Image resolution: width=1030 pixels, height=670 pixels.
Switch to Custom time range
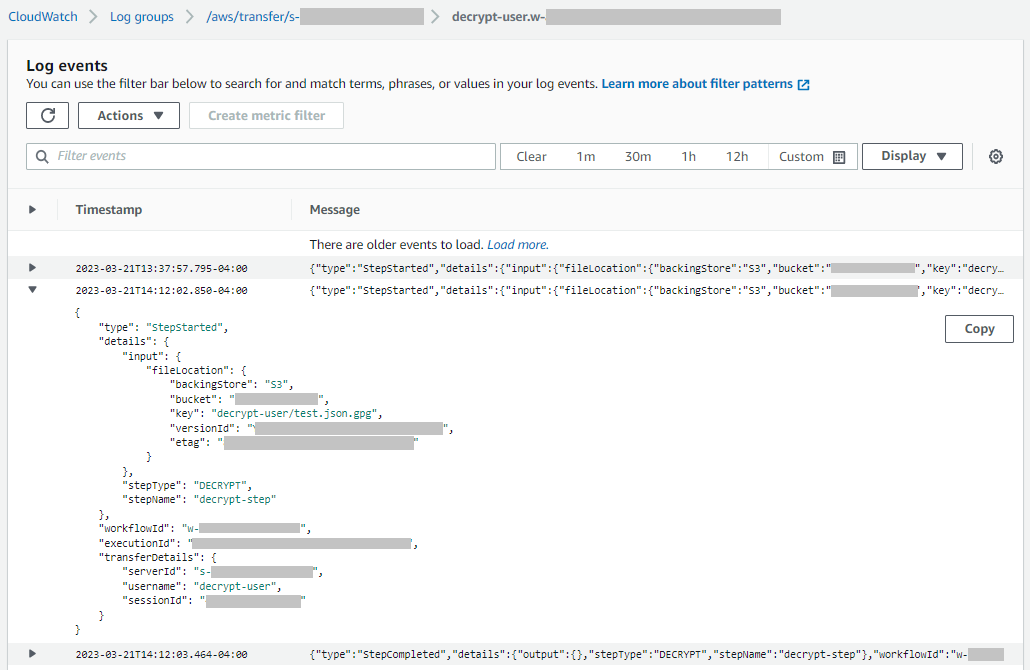point(801,156)
